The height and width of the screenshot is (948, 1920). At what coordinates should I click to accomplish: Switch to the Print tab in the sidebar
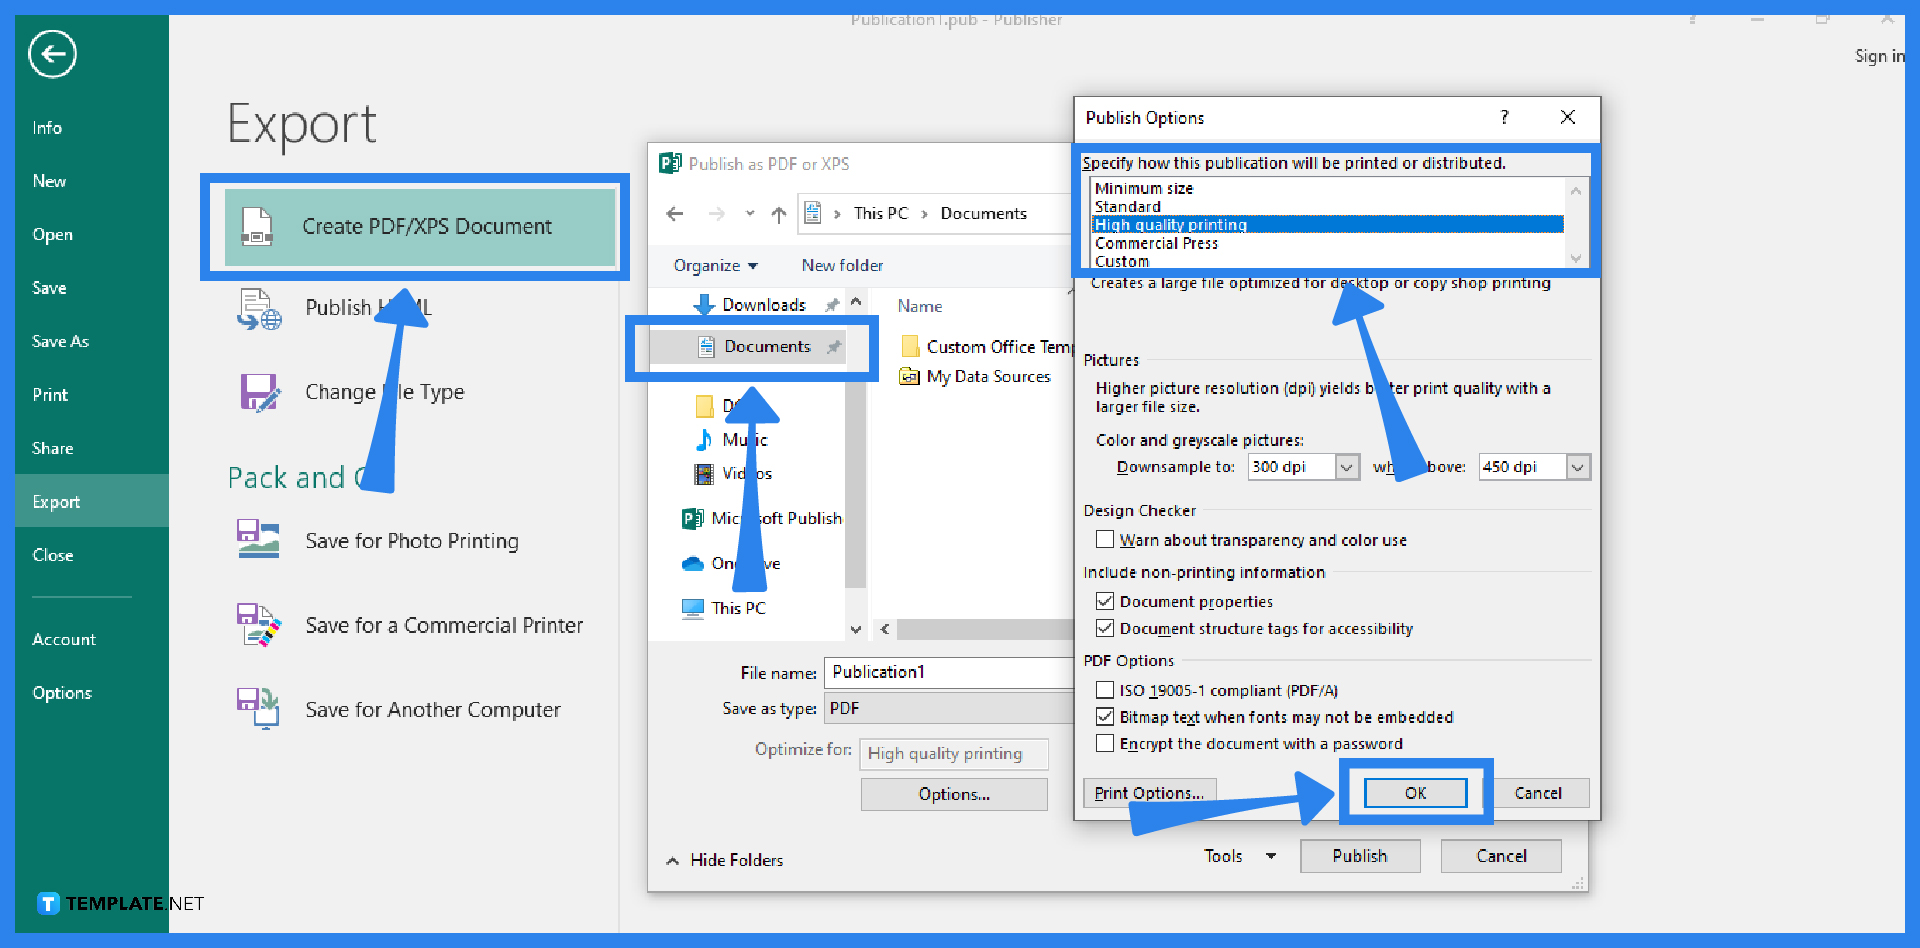click(49, 394)
